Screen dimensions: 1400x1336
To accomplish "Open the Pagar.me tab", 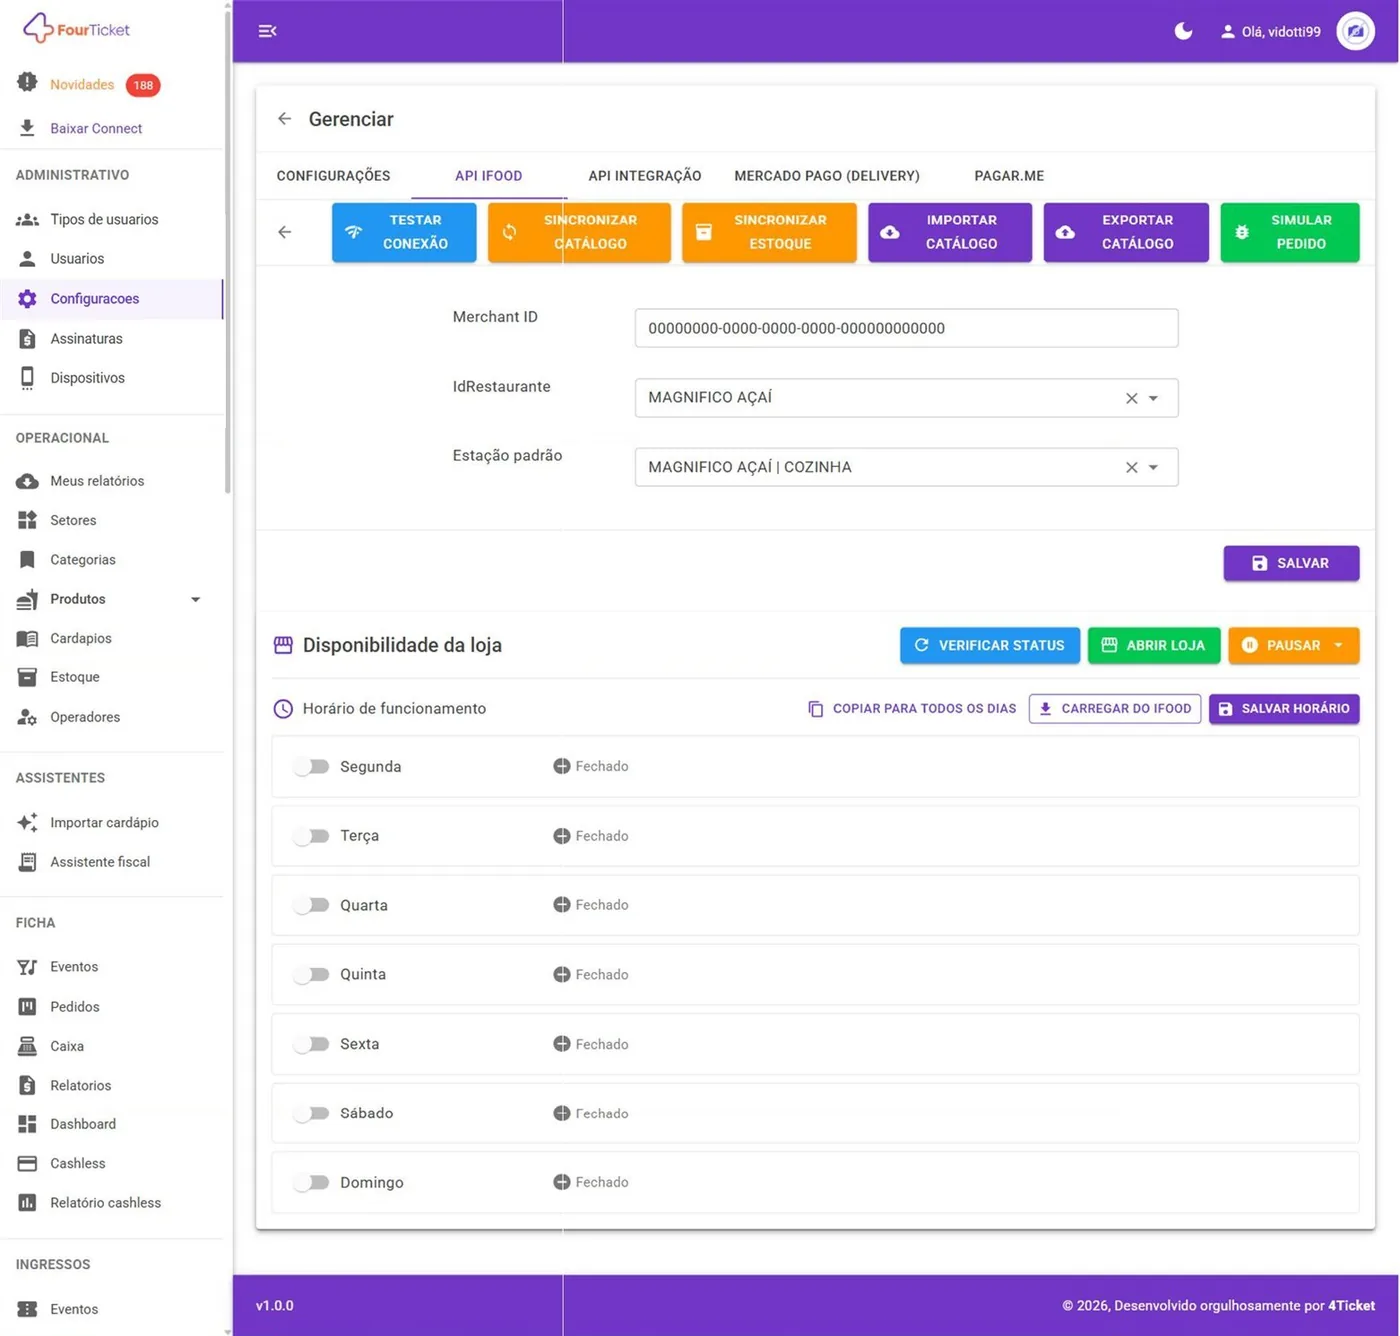I will pyautogui.click(x=1009, y=176).
